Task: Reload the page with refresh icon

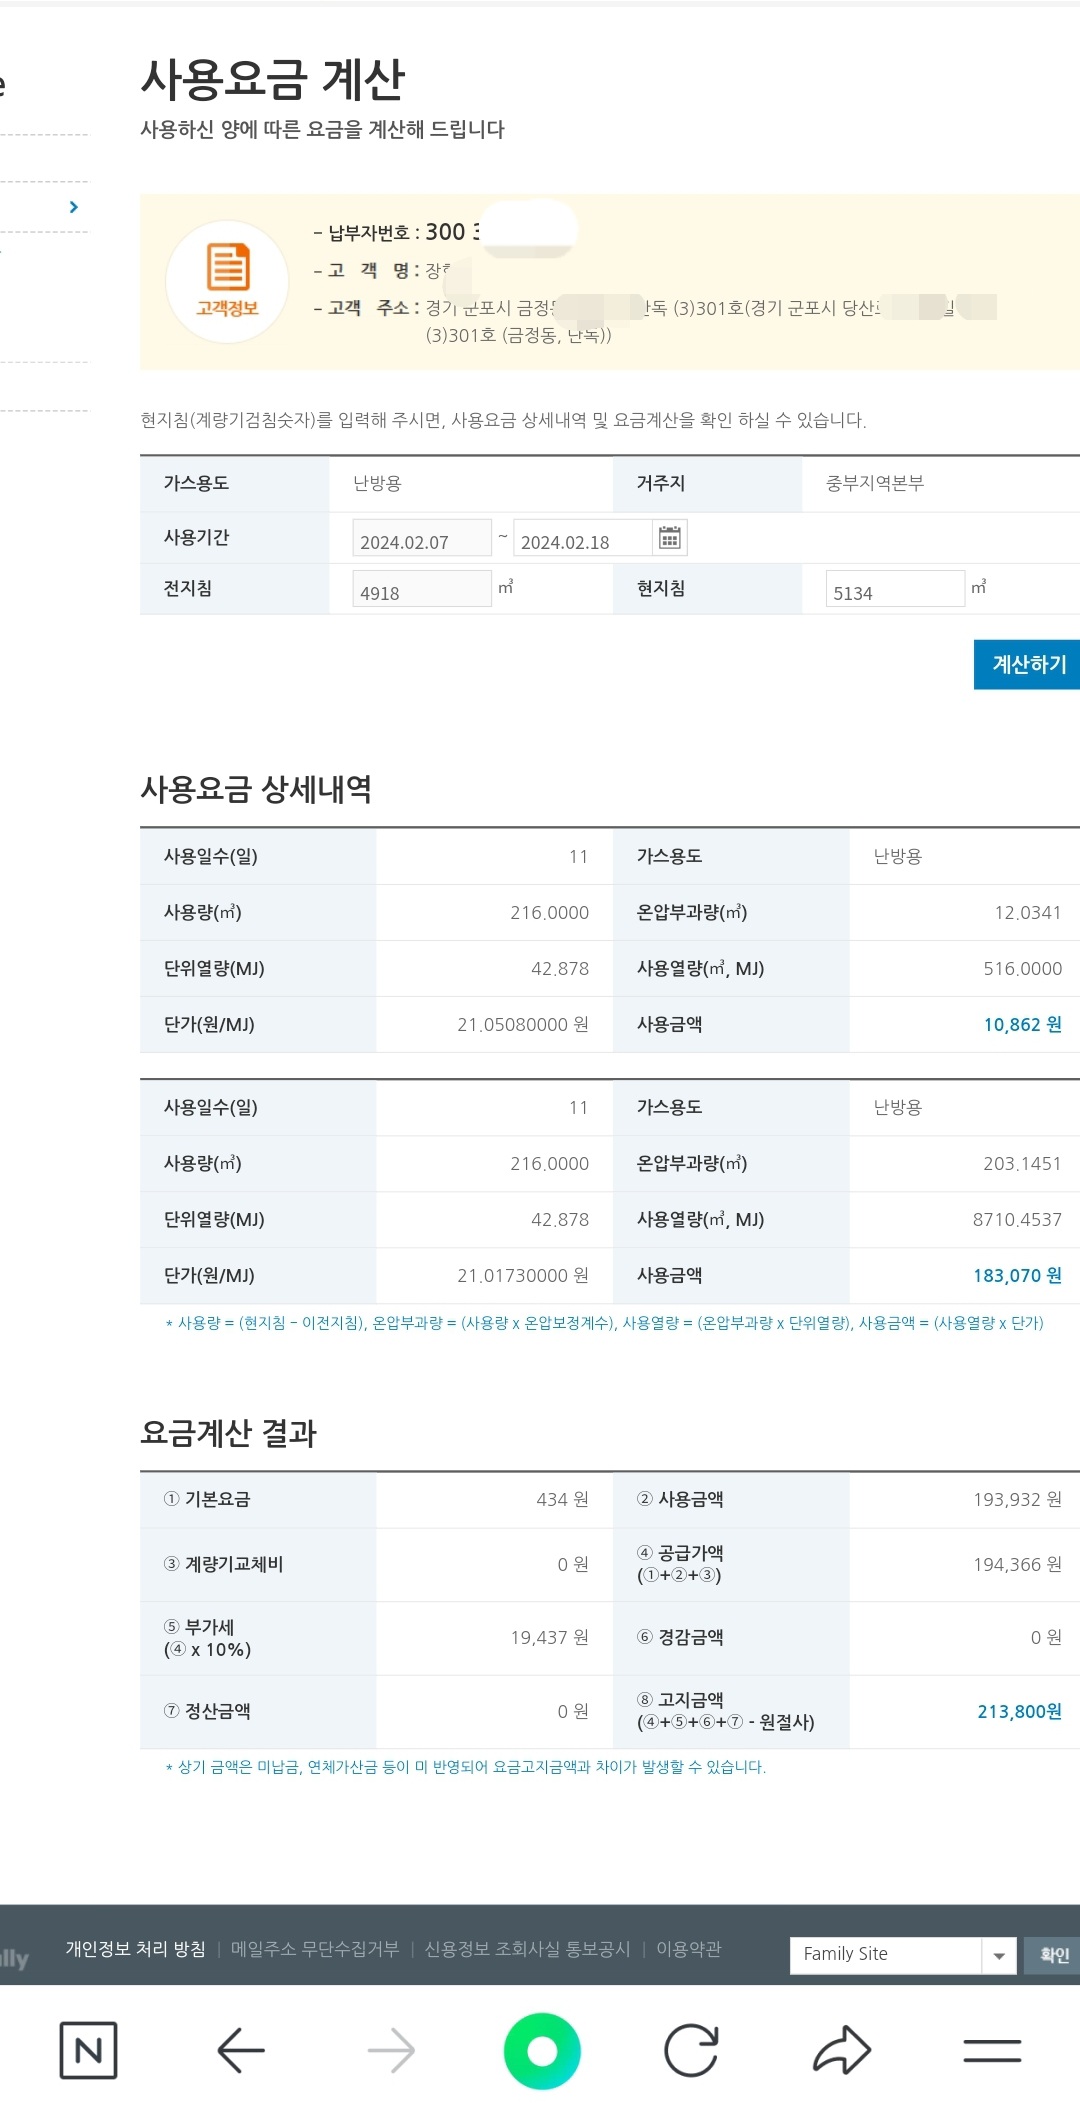Action: pos(691,2050)
